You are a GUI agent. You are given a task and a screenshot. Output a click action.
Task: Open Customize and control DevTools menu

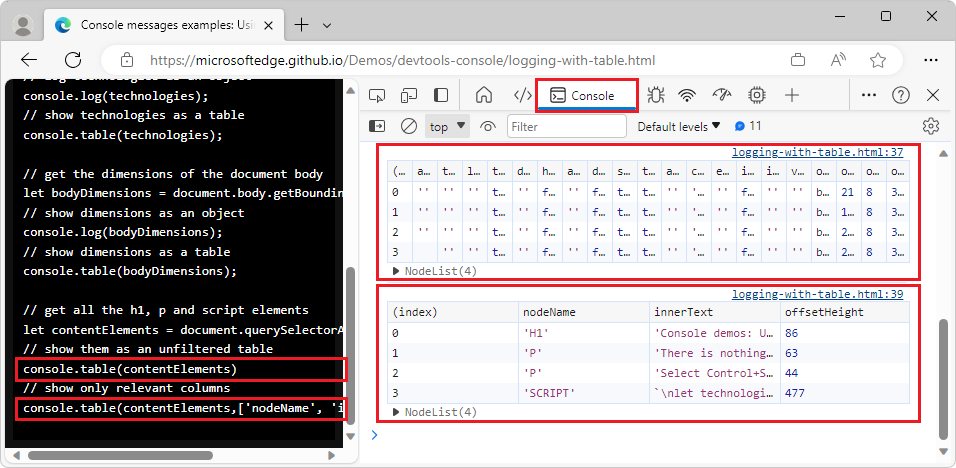pos(869,96)
